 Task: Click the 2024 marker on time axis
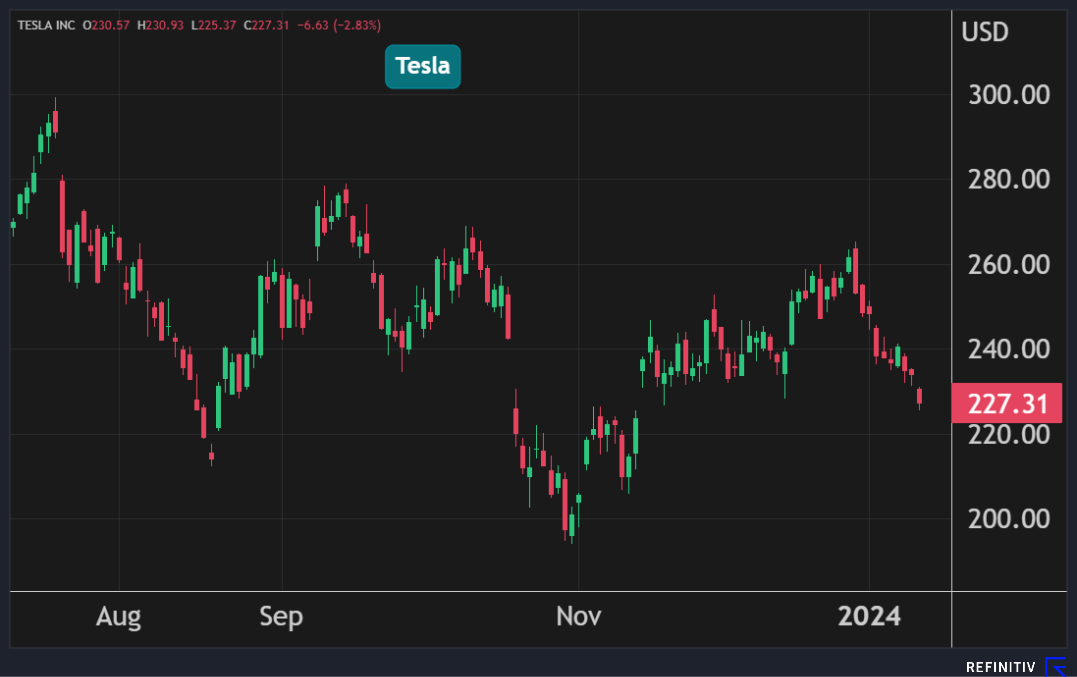coord(869,616)
